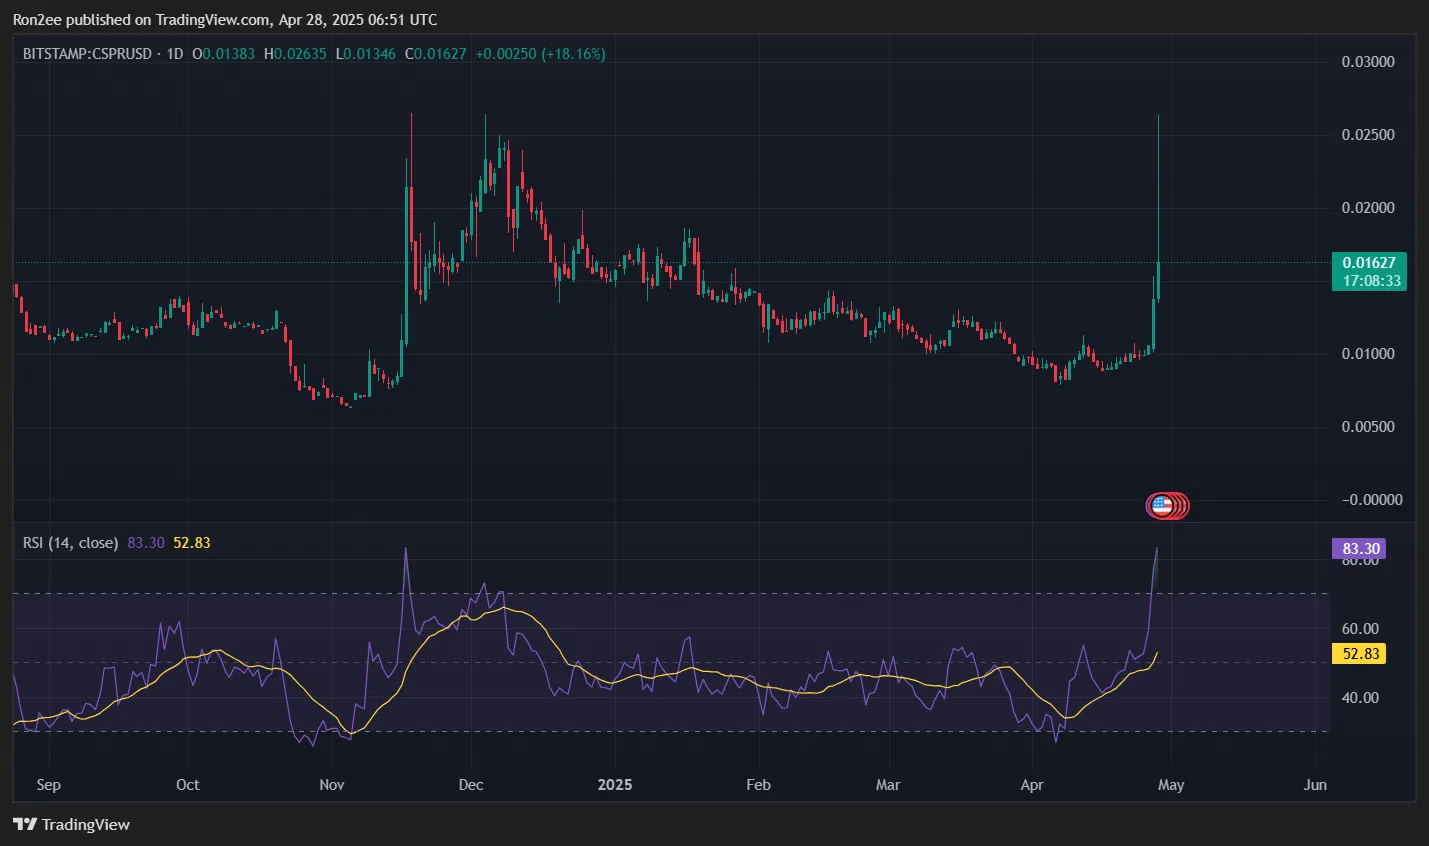The image size is (1429, 846).
Task: Select the Low value L0.01346 in legend
Action: [x=368, y=55]
